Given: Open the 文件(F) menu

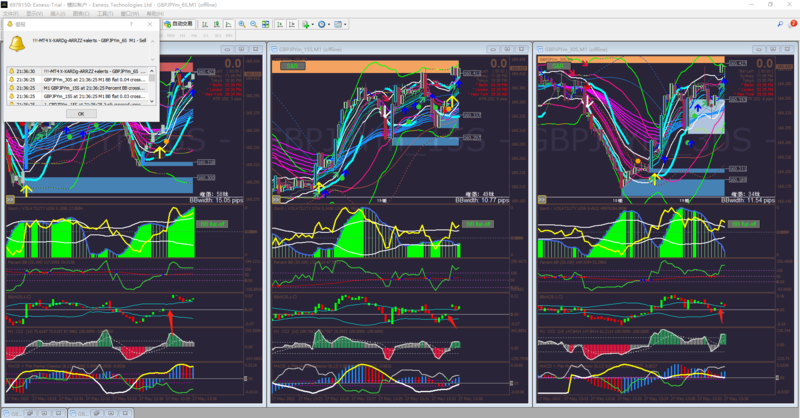Looking at the screenshot, I should 11,13.
